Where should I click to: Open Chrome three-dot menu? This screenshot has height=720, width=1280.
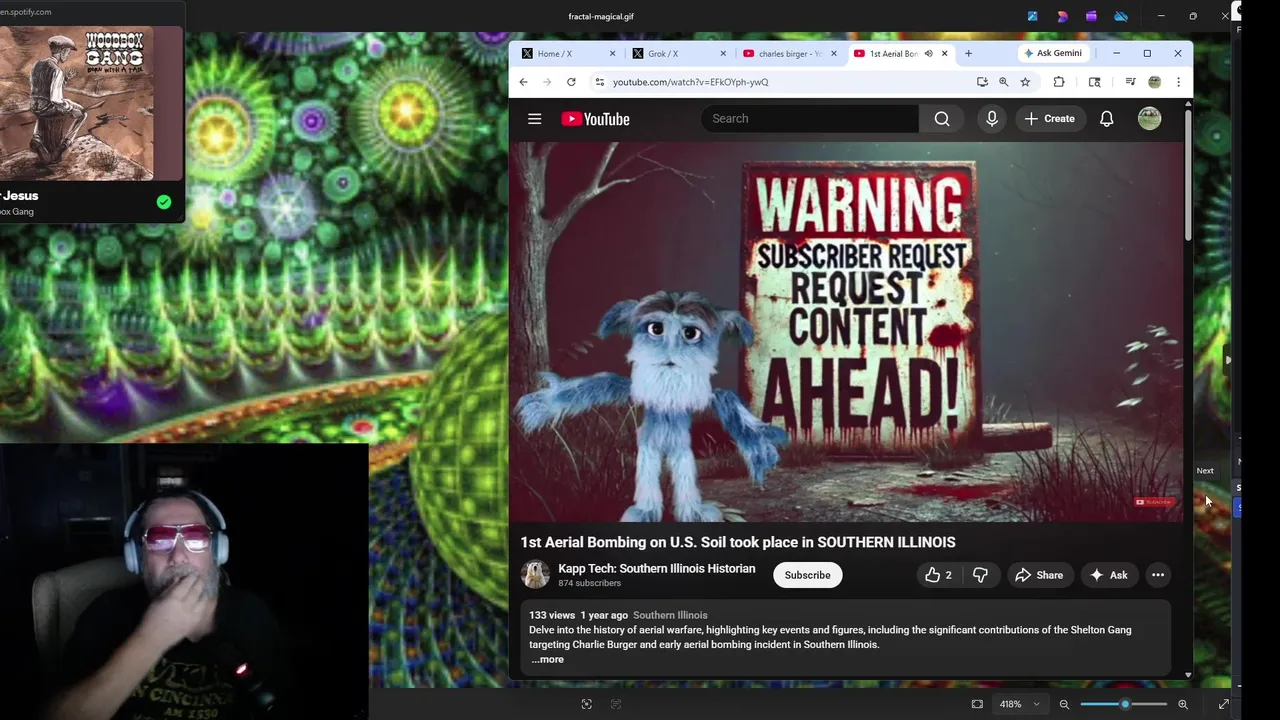coord(1178,82)
